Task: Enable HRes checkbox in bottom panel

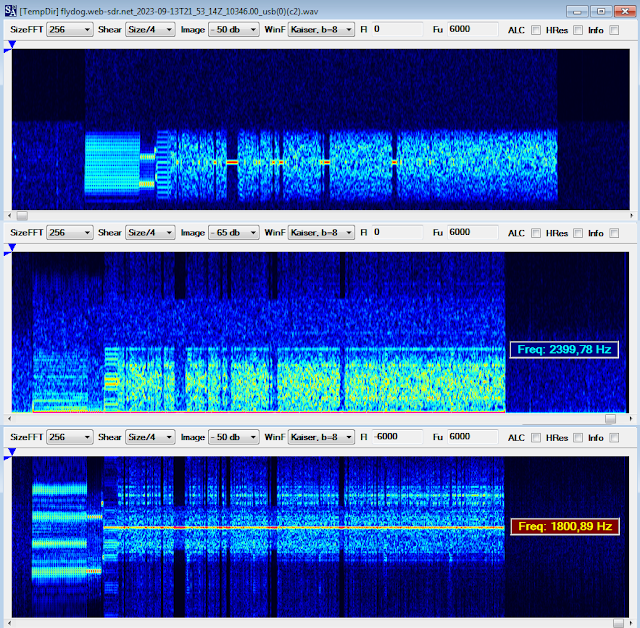Action: click(578, 437)
